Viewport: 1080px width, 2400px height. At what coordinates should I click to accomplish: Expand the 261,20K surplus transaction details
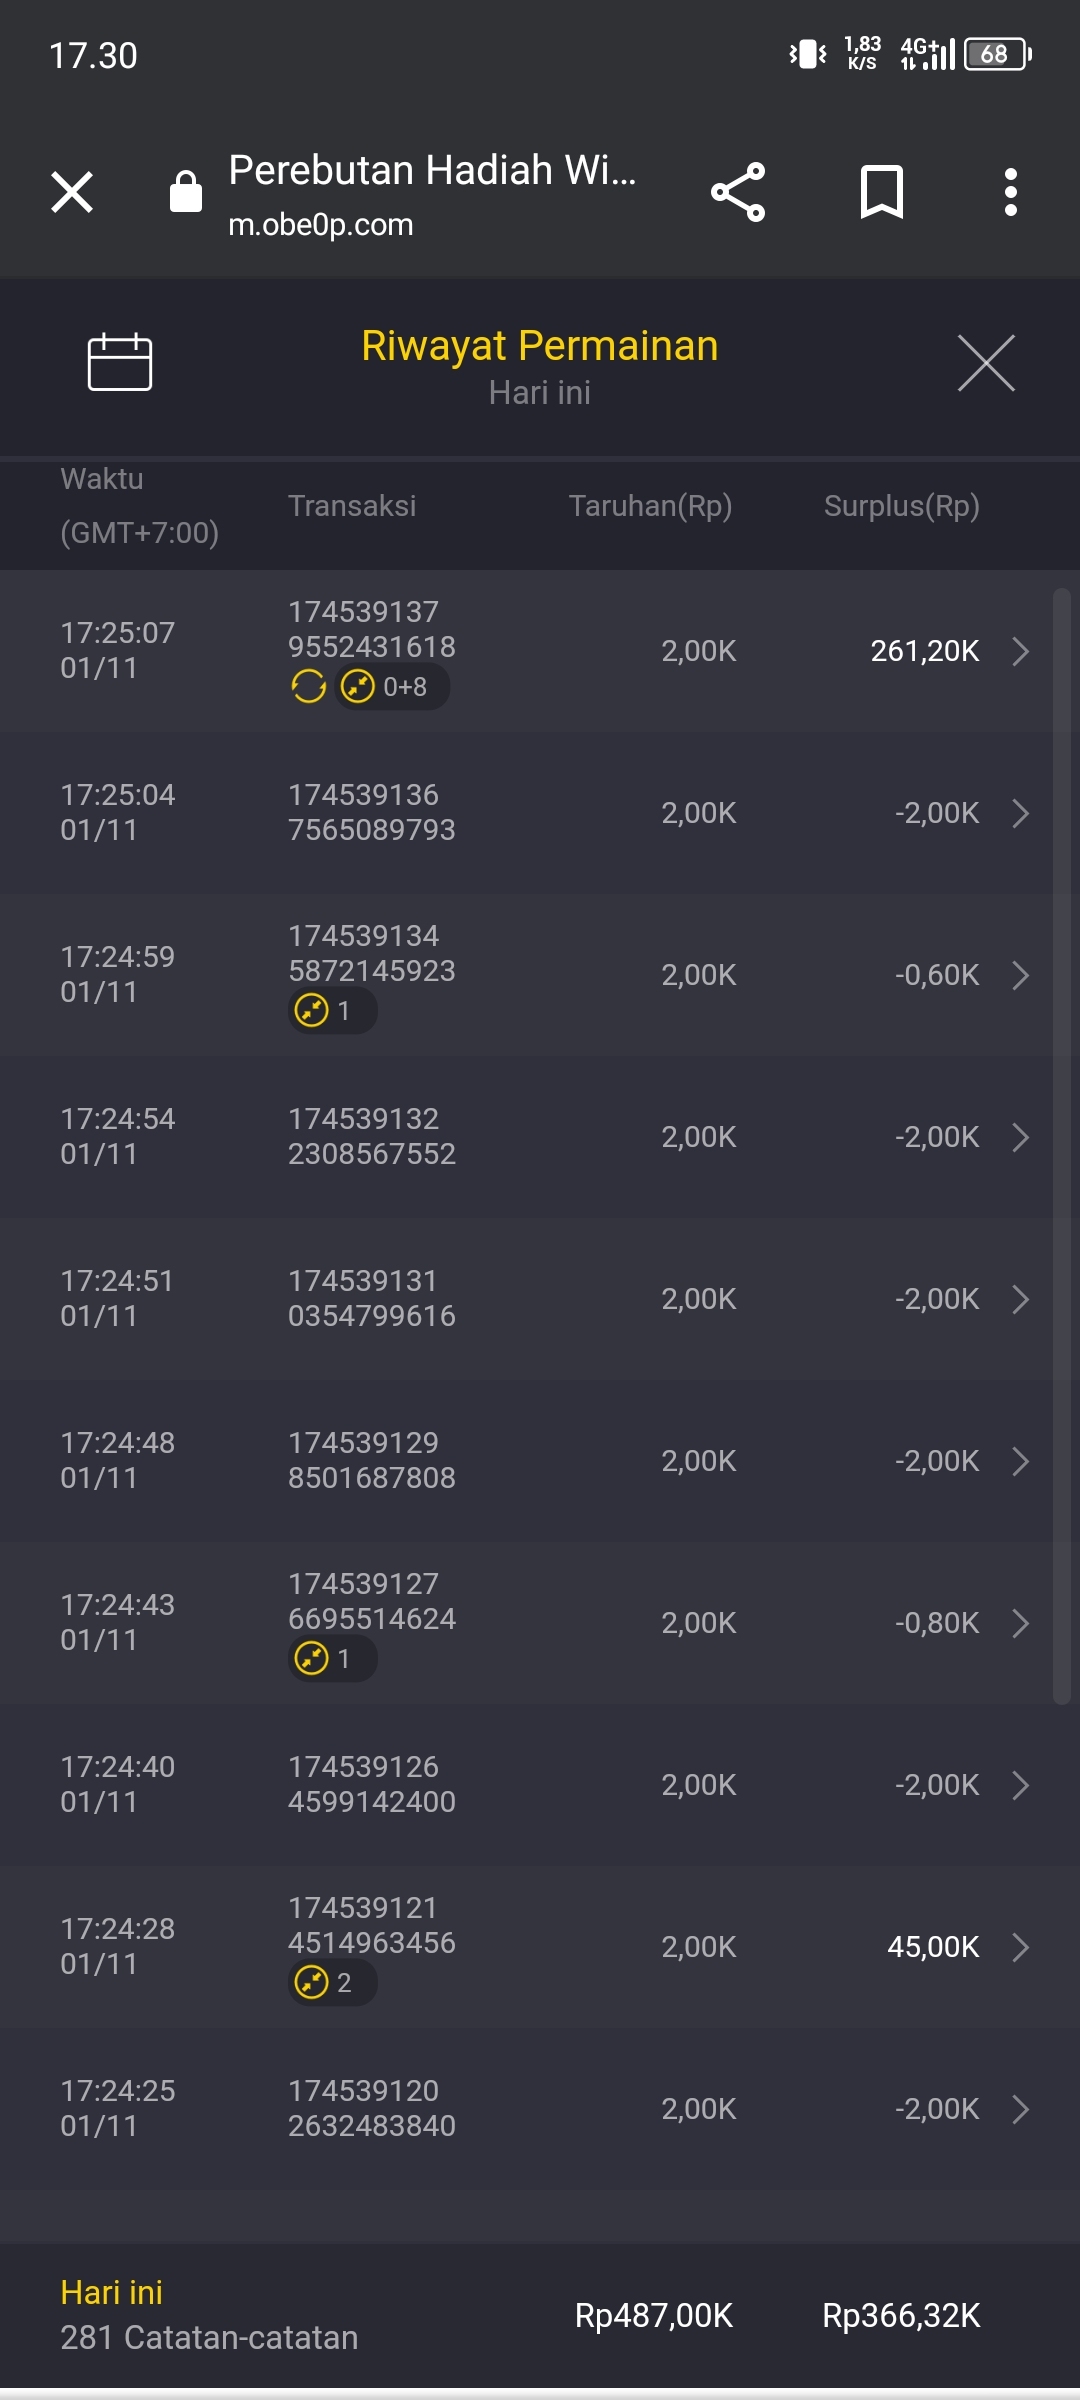(x=1020, y=651)
